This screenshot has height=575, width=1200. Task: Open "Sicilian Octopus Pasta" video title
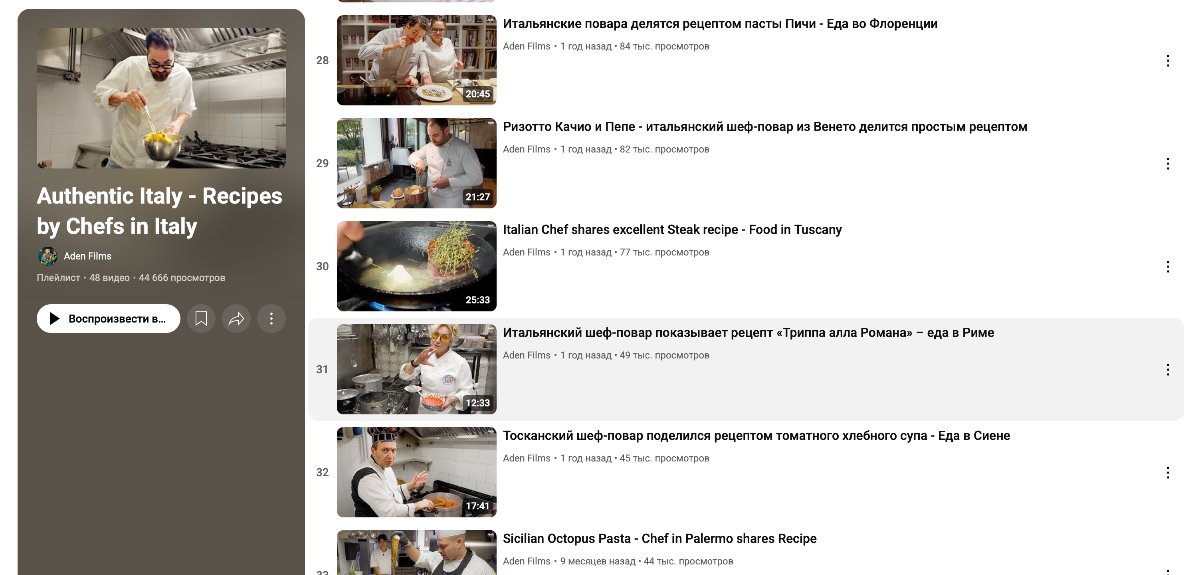point(660,539)
